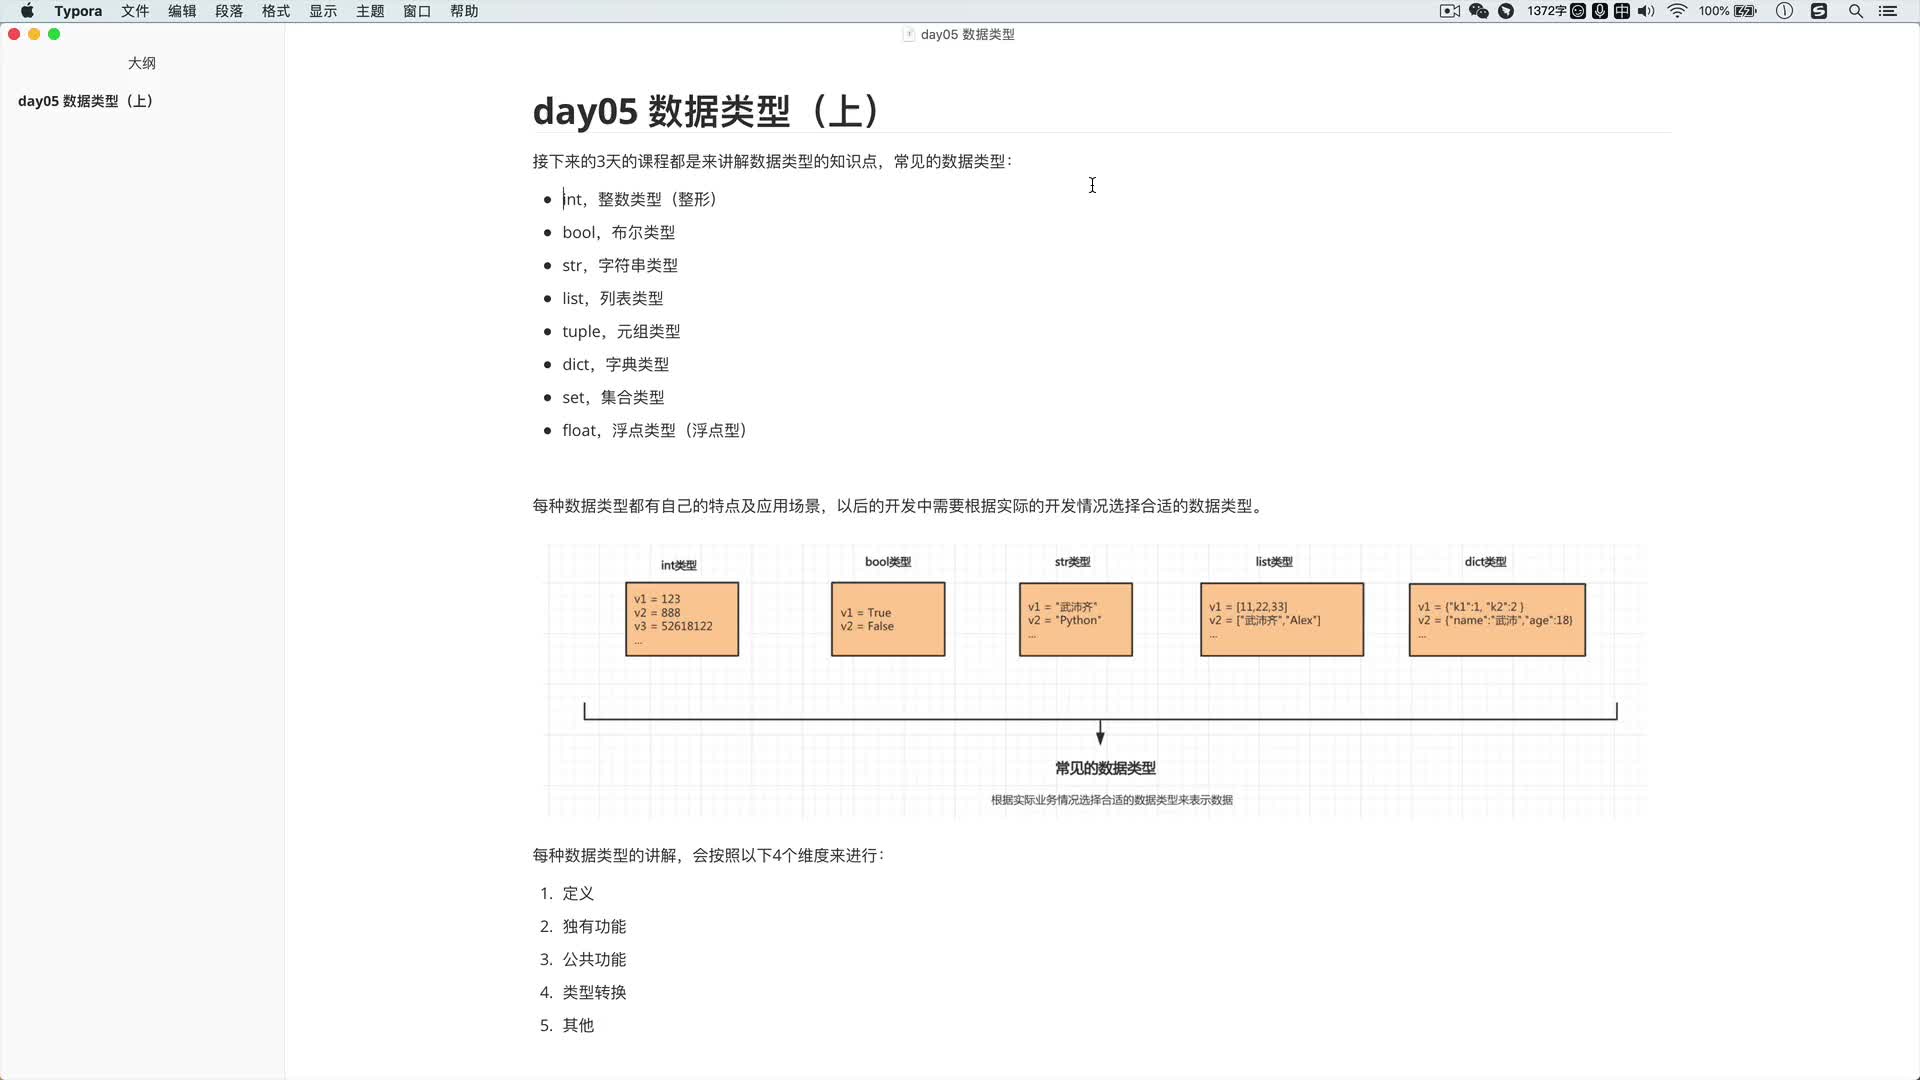The height and width of the screenshot is (1080, 1920).
Task: Open the 编辑 menu
Action: pyautogui.click(x=182, y=11)
